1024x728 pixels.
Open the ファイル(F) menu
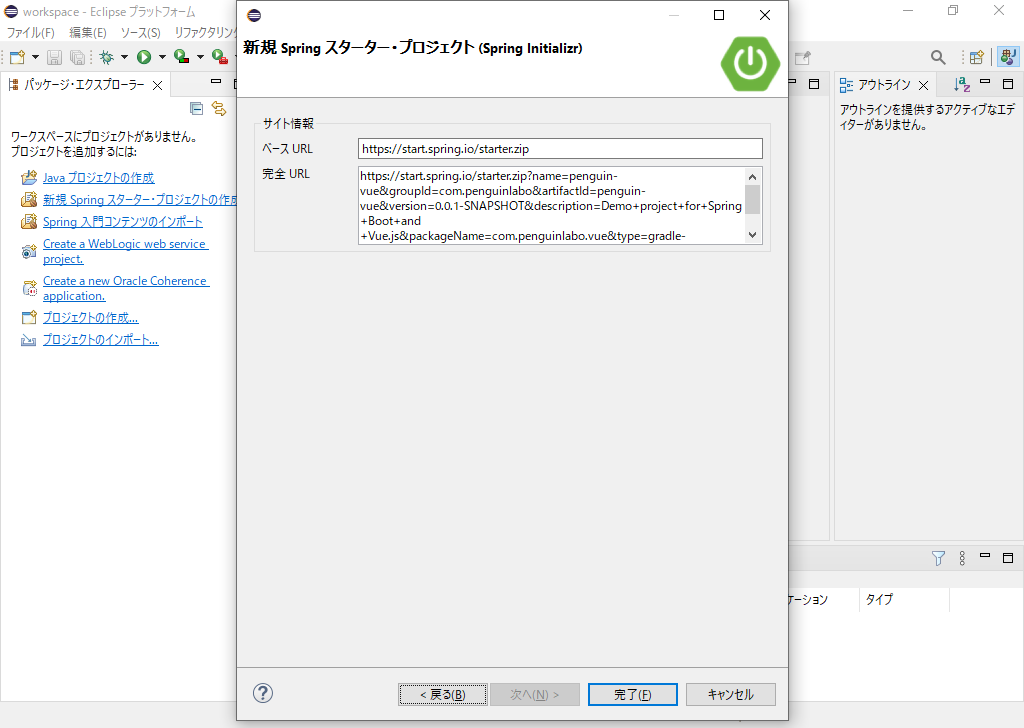click(31, 33)
